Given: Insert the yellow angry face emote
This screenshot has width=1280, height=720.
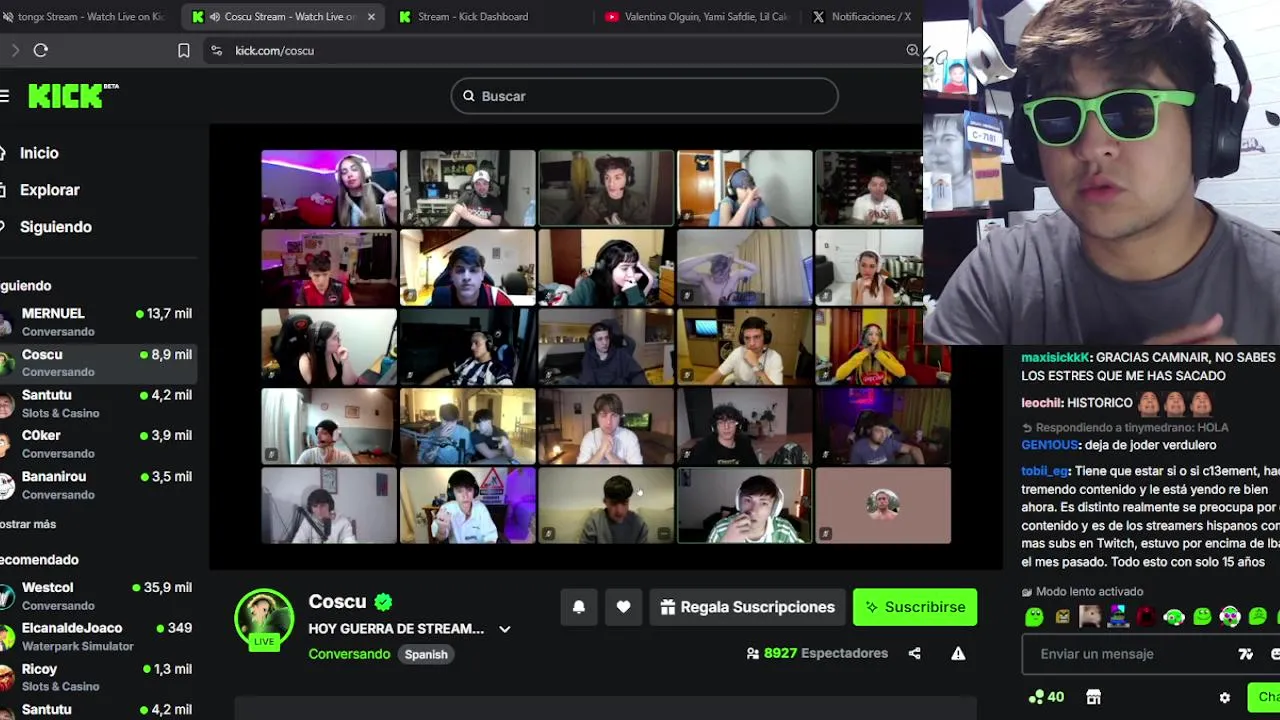Looking at the screenshot, I should (x=1062, y=617).
